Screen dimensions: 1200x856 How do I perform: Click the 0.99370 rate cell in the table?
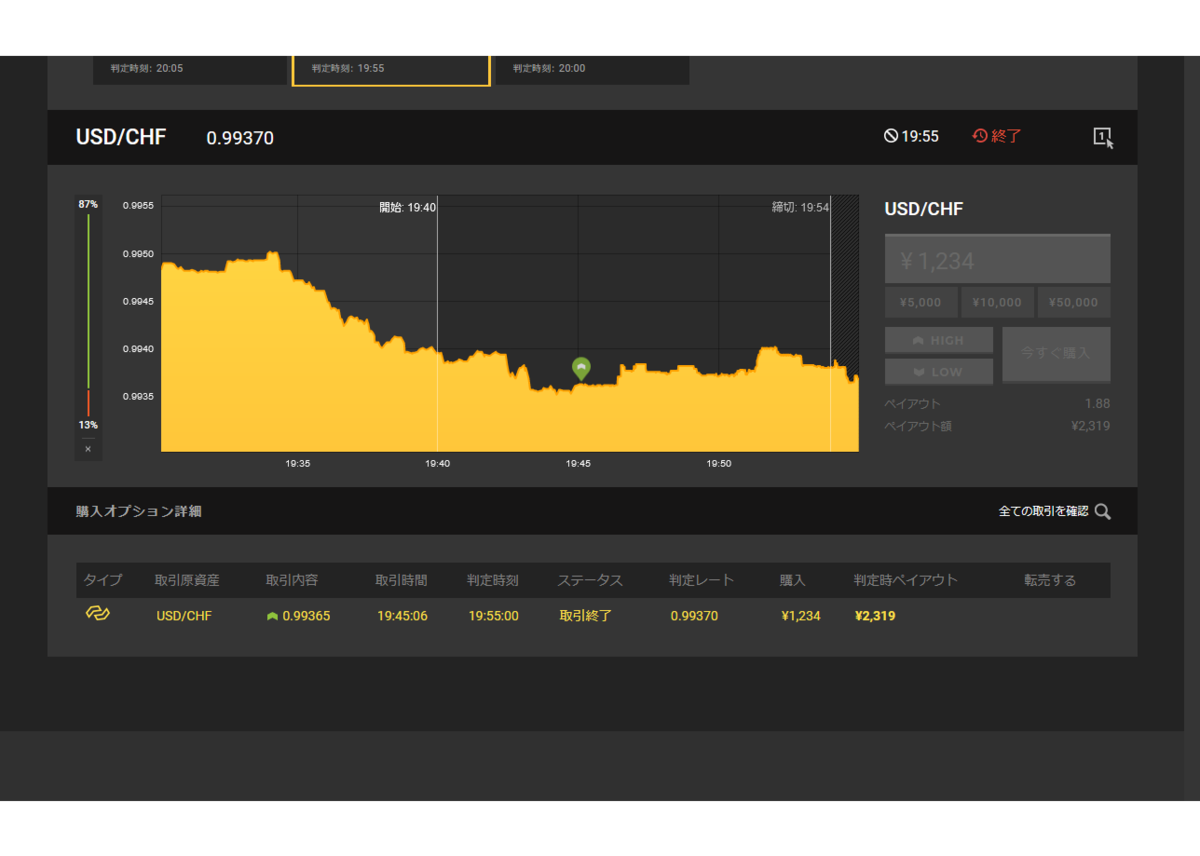[694, 616]
